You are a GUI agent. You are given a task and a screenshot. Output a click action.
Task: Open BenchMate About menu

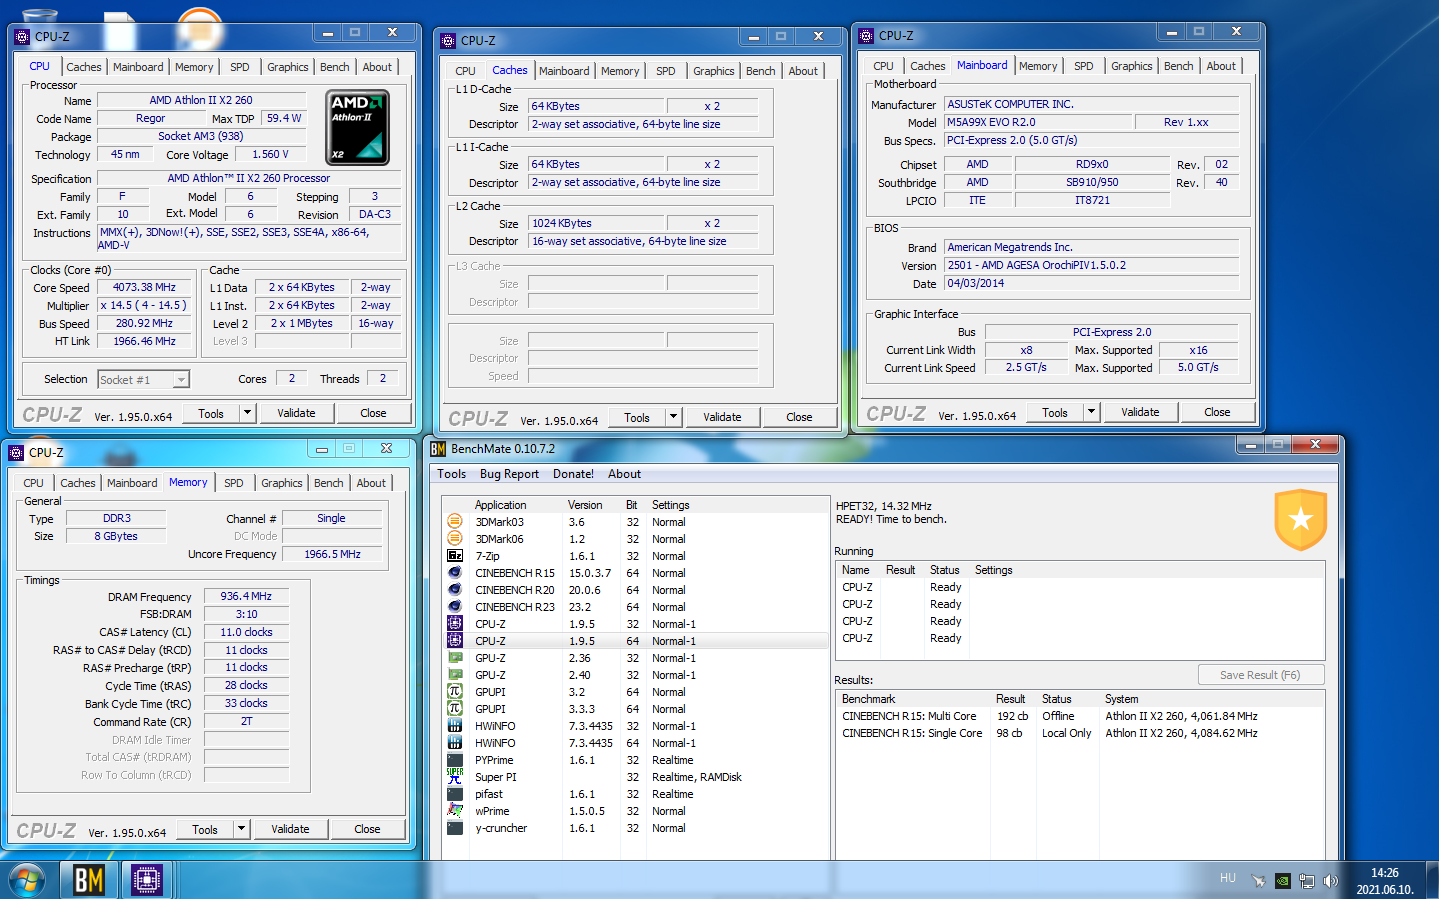click(x=624, y=474)
